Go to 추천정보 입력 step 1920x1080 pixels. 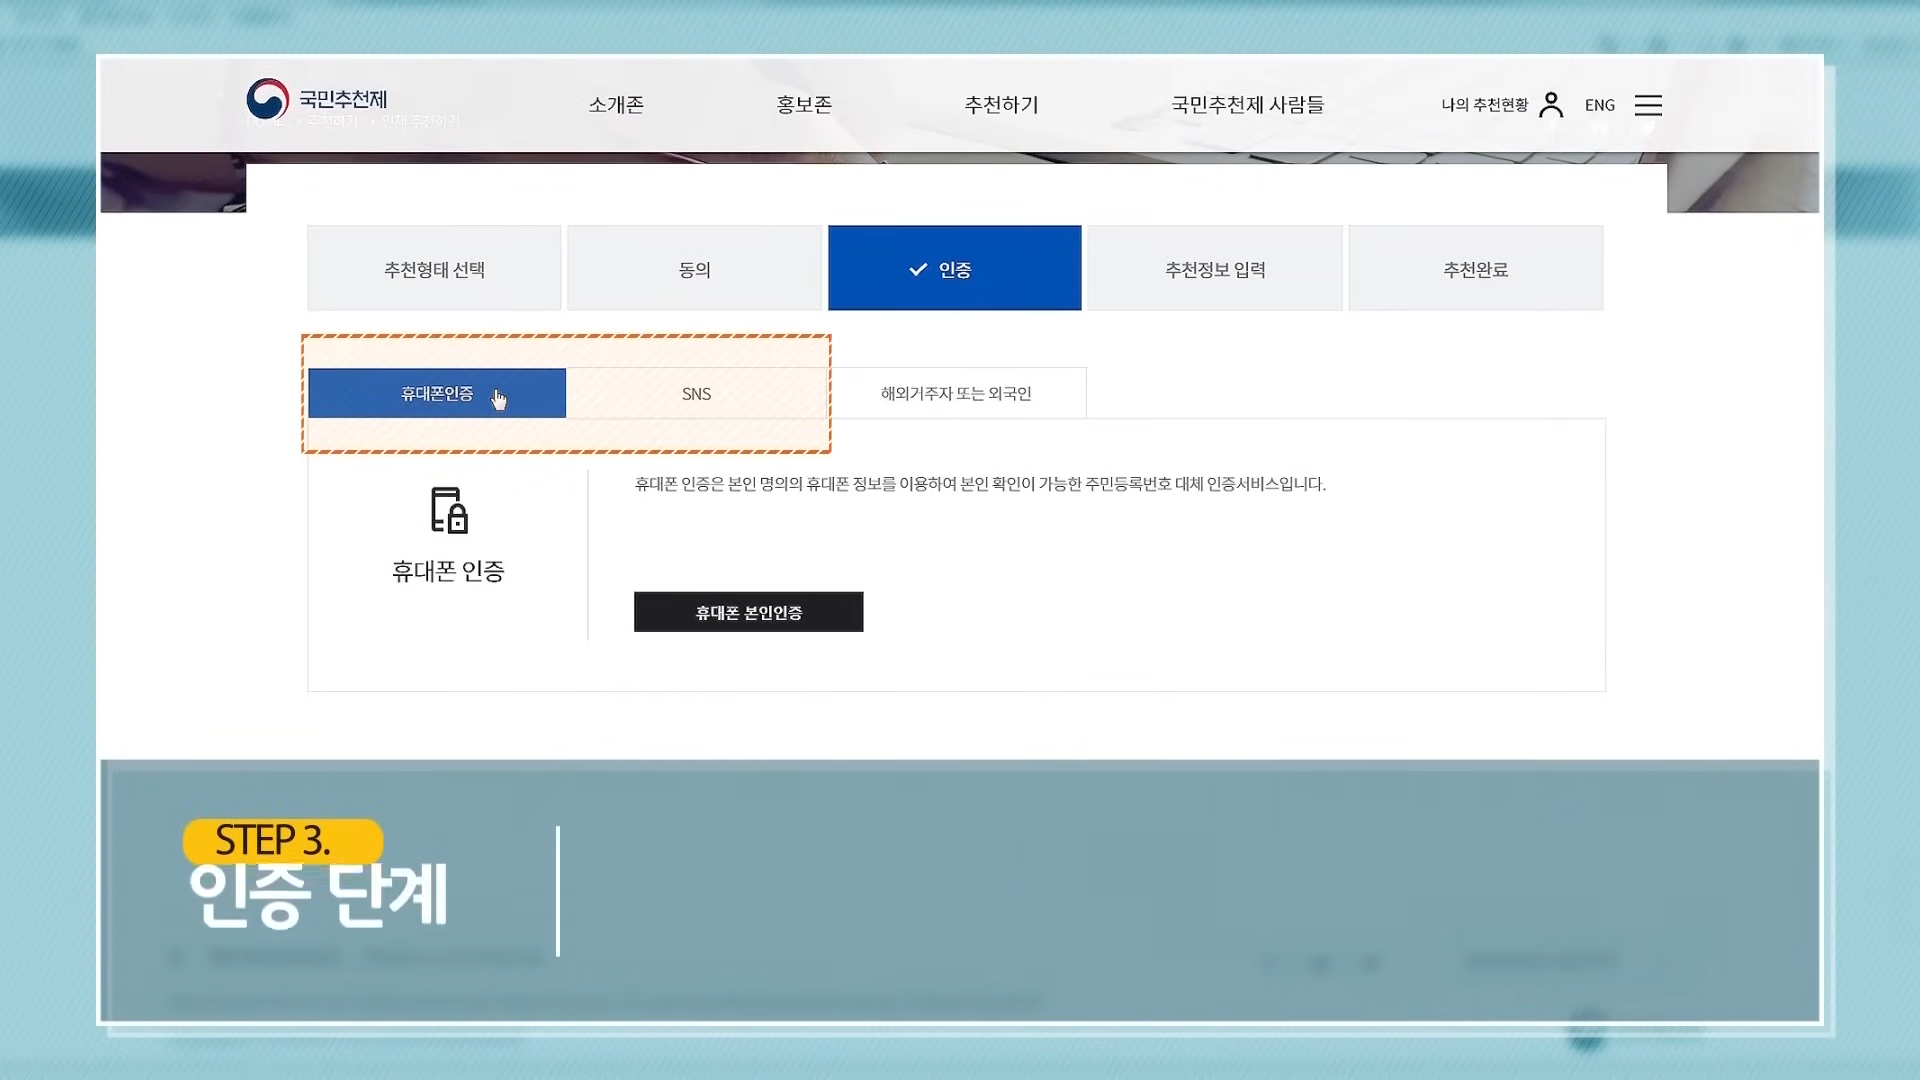pos(1214,269)
